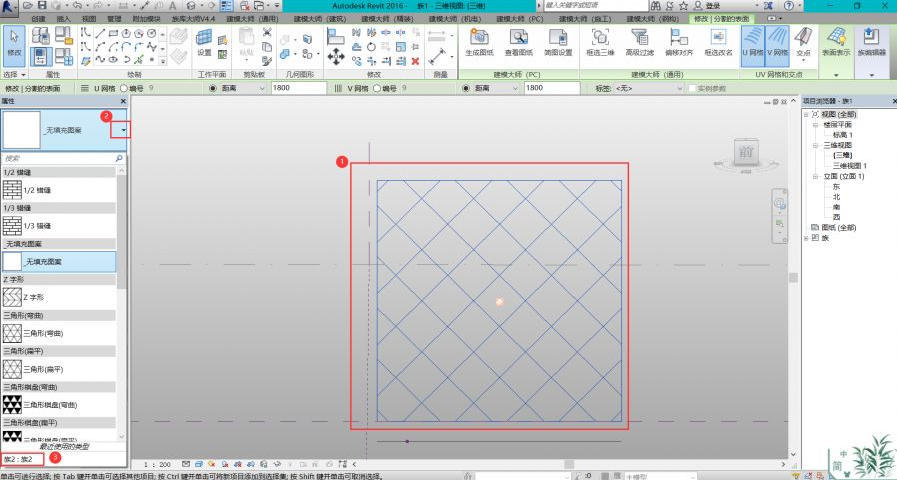
Task: Click the undo arrow in quick access toolbar
Action: [x=77, y=5]
